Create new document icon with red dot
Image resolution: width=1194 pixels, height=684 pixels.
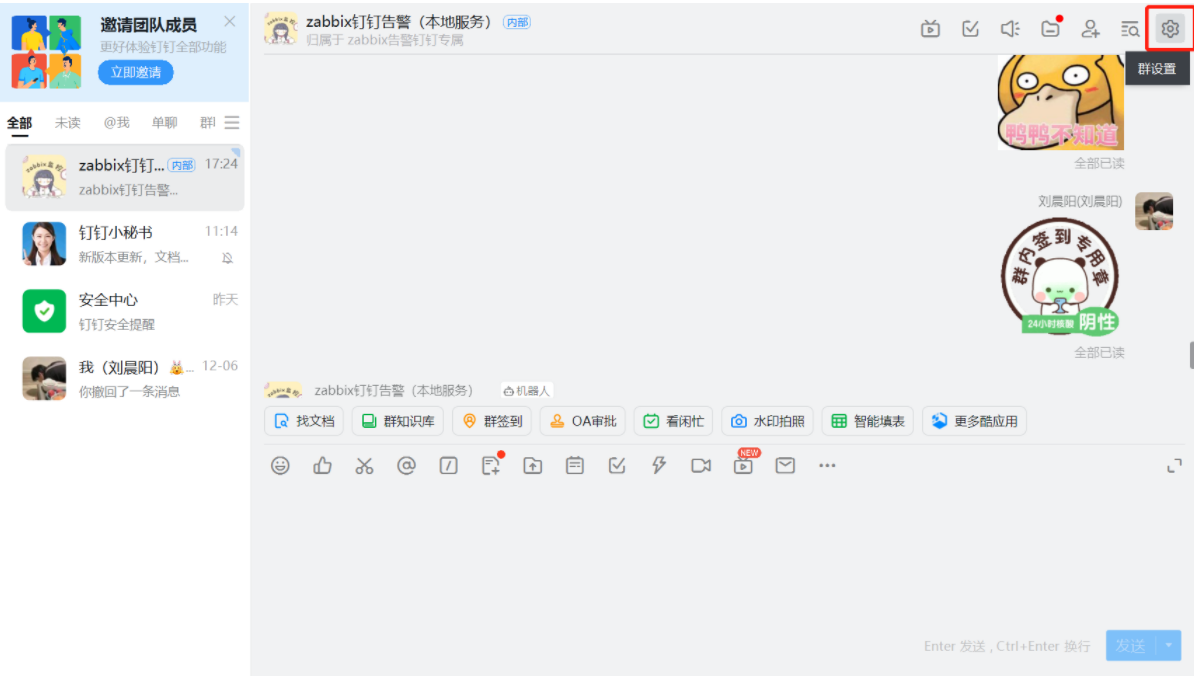(x=491, y=465)
